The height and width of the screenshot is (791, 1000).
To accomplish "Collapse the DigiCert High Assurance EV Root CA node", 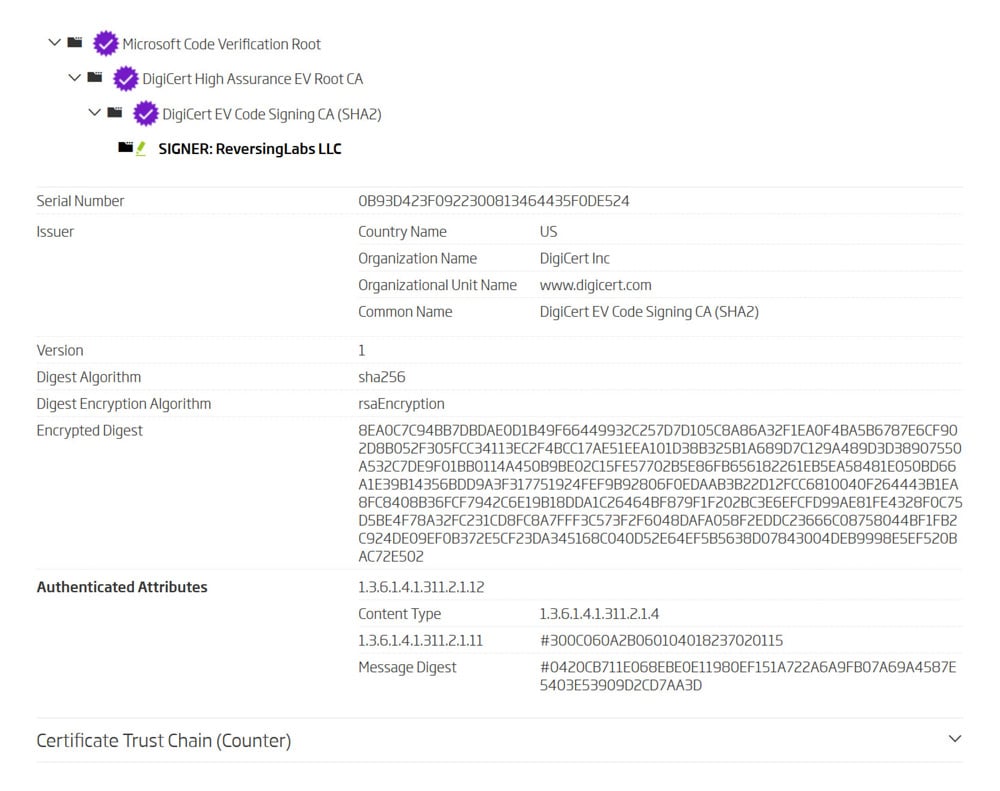I will 75,77.
